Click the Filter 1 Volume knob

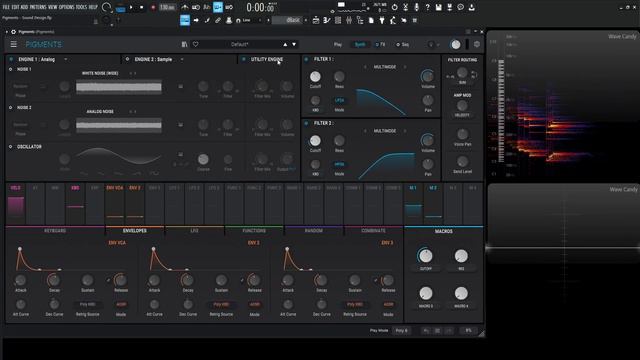[427, 76]
